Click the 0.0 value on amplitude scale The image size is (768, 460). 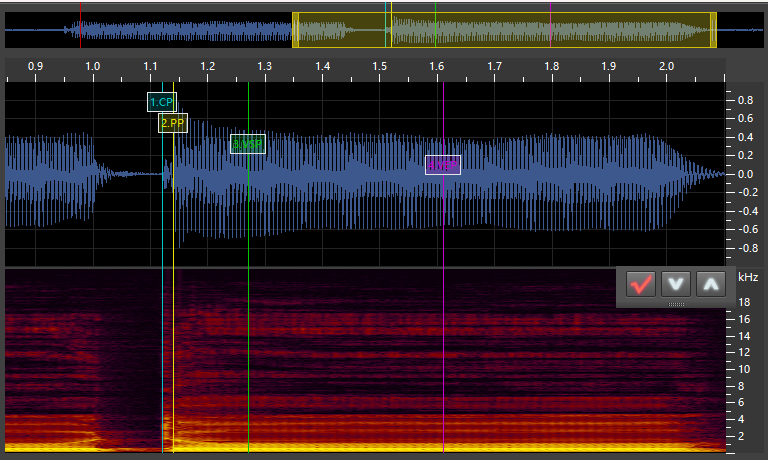click(745, 174)
